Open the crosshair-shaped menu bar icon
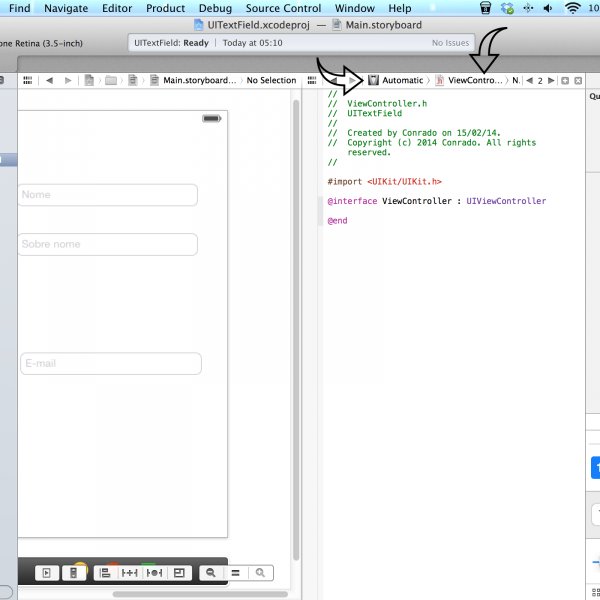 click(528, 8)
